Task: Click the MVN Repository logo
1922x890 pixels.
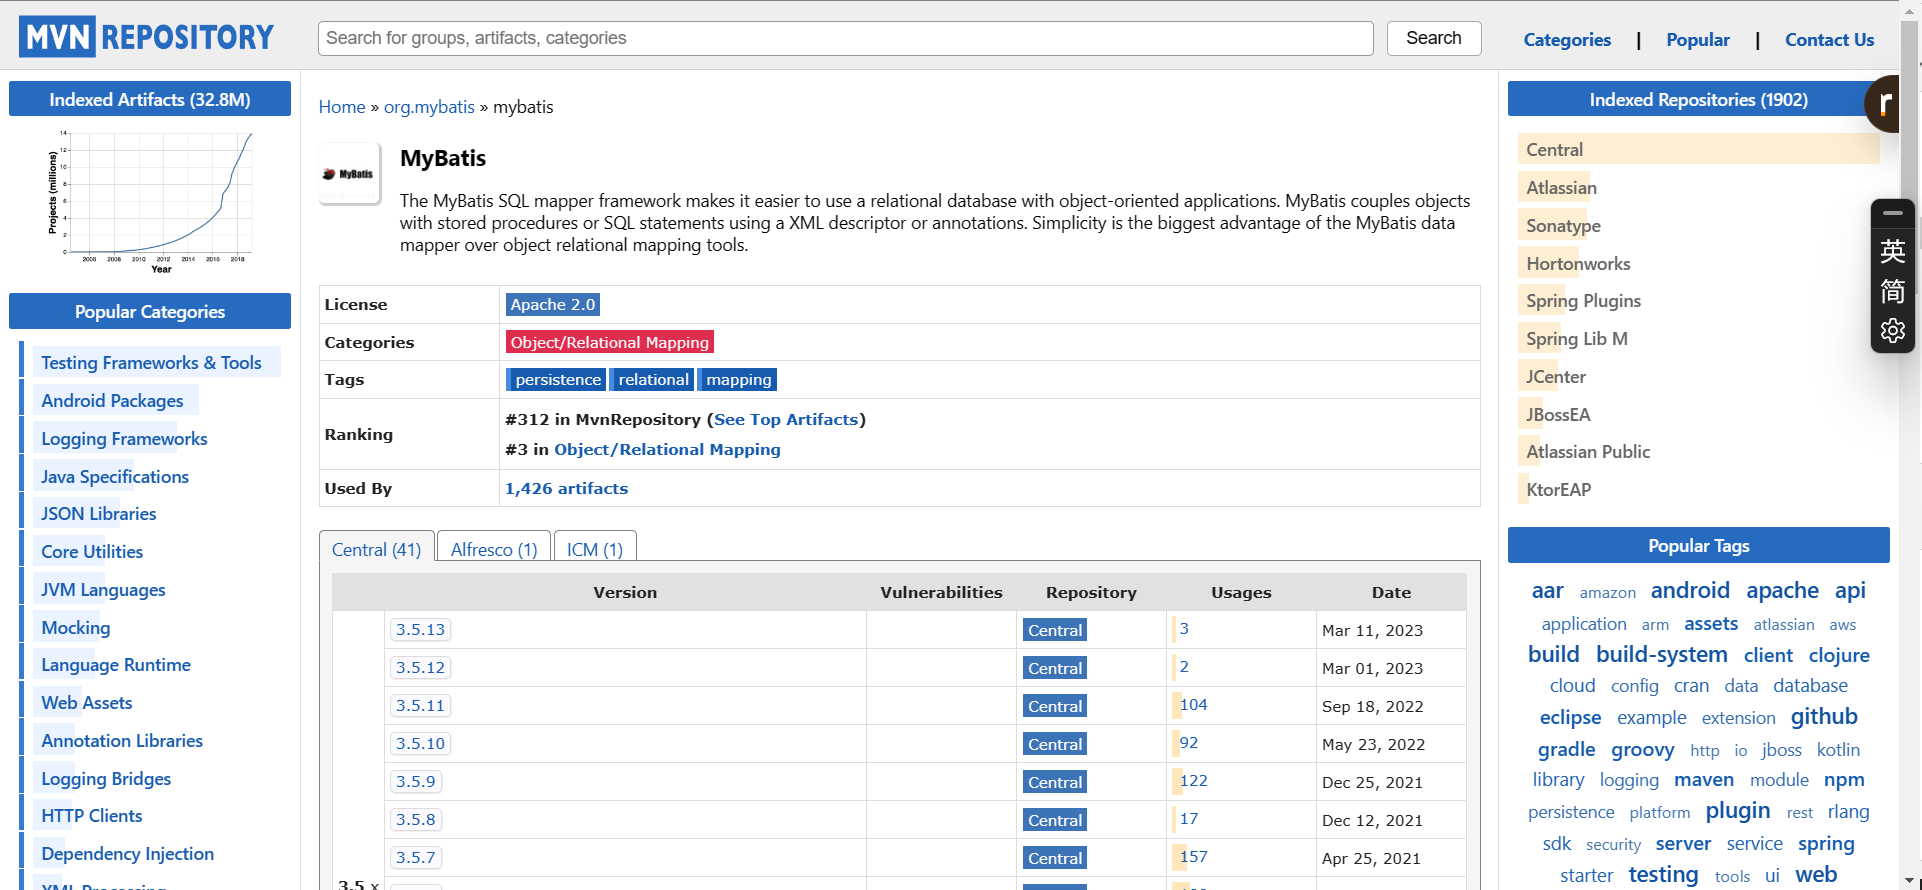Action: 146,38
